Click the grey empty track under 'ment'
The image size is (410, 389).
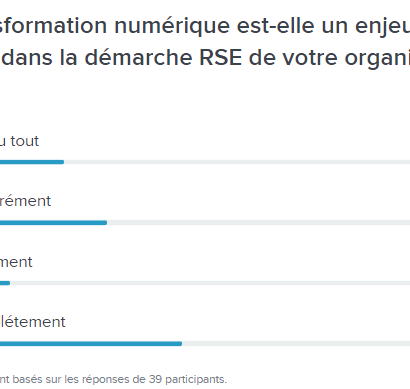point(210,283)
